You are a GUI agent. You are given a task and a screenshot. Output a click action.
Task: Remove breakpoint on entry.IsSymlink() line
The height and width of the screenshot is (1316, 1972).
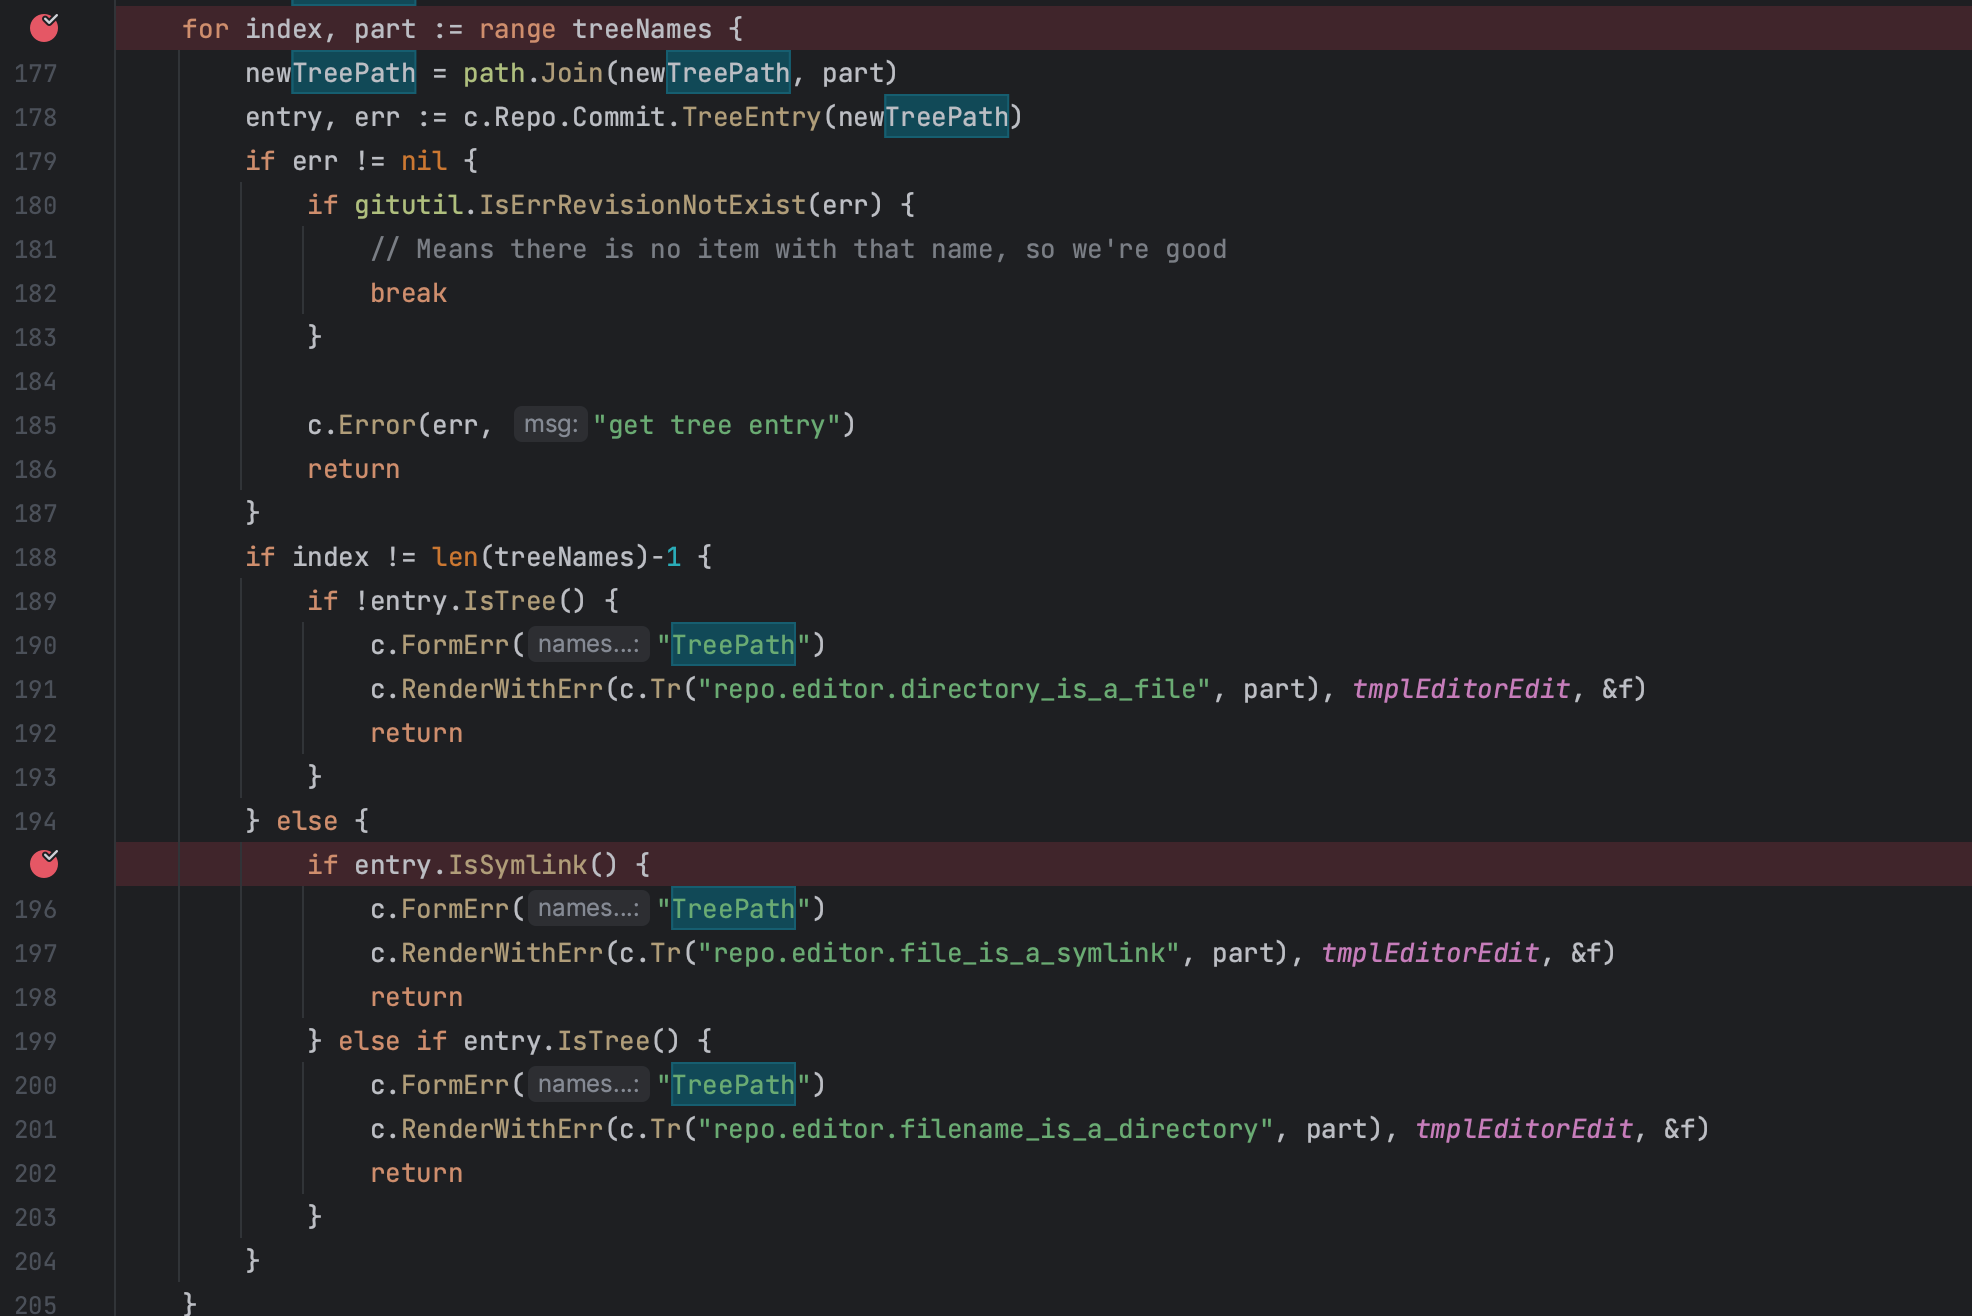44,863
